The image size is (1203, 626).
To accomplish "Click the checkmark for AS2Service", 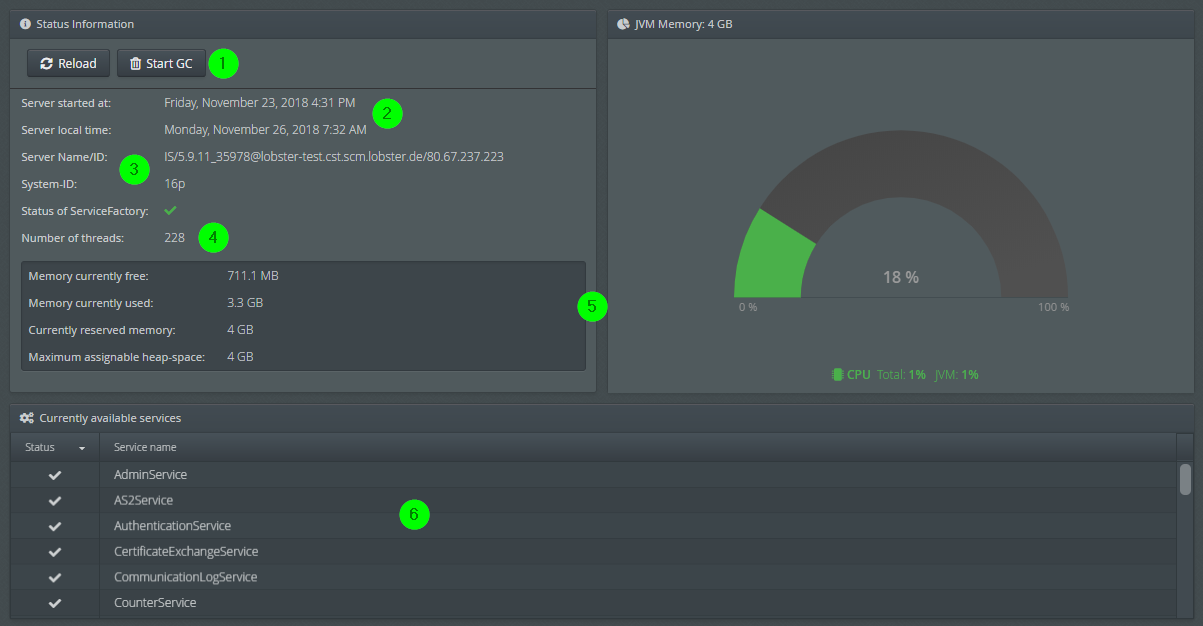I will (x=55, y=500).
